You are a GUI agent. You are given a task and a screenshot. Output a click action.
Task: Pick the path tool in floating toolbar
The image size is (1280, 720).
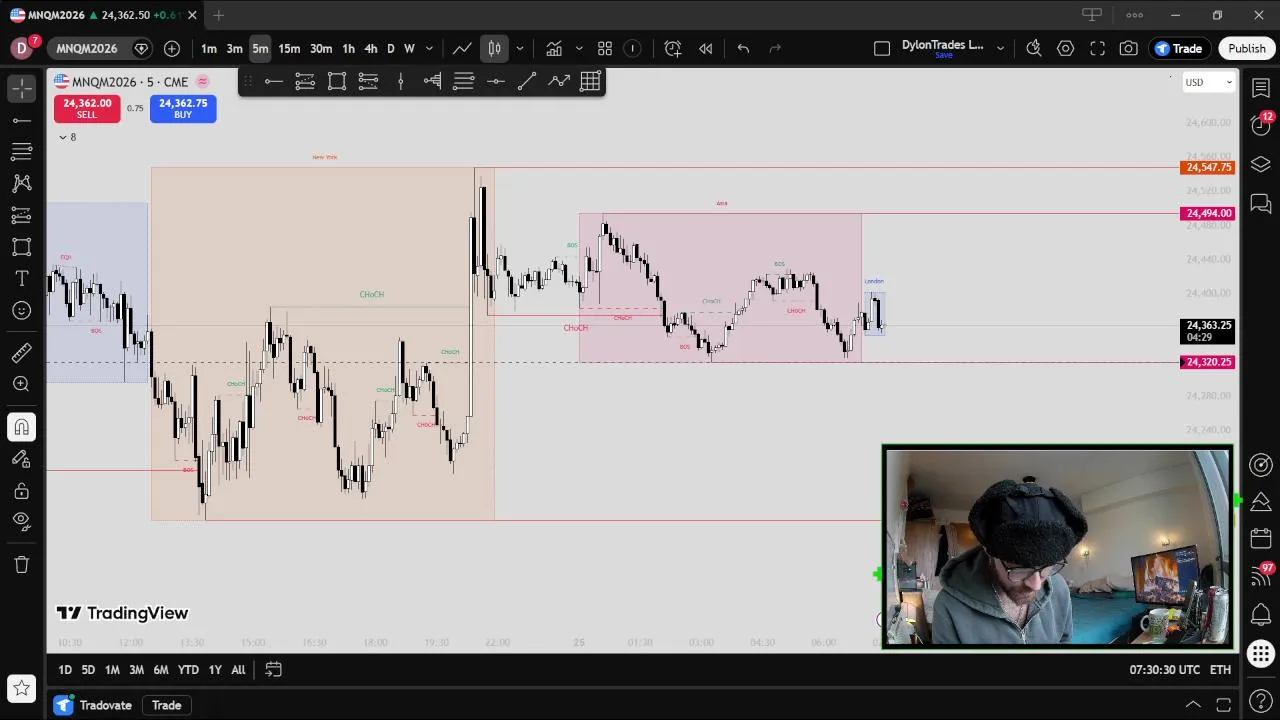point(559,82)
